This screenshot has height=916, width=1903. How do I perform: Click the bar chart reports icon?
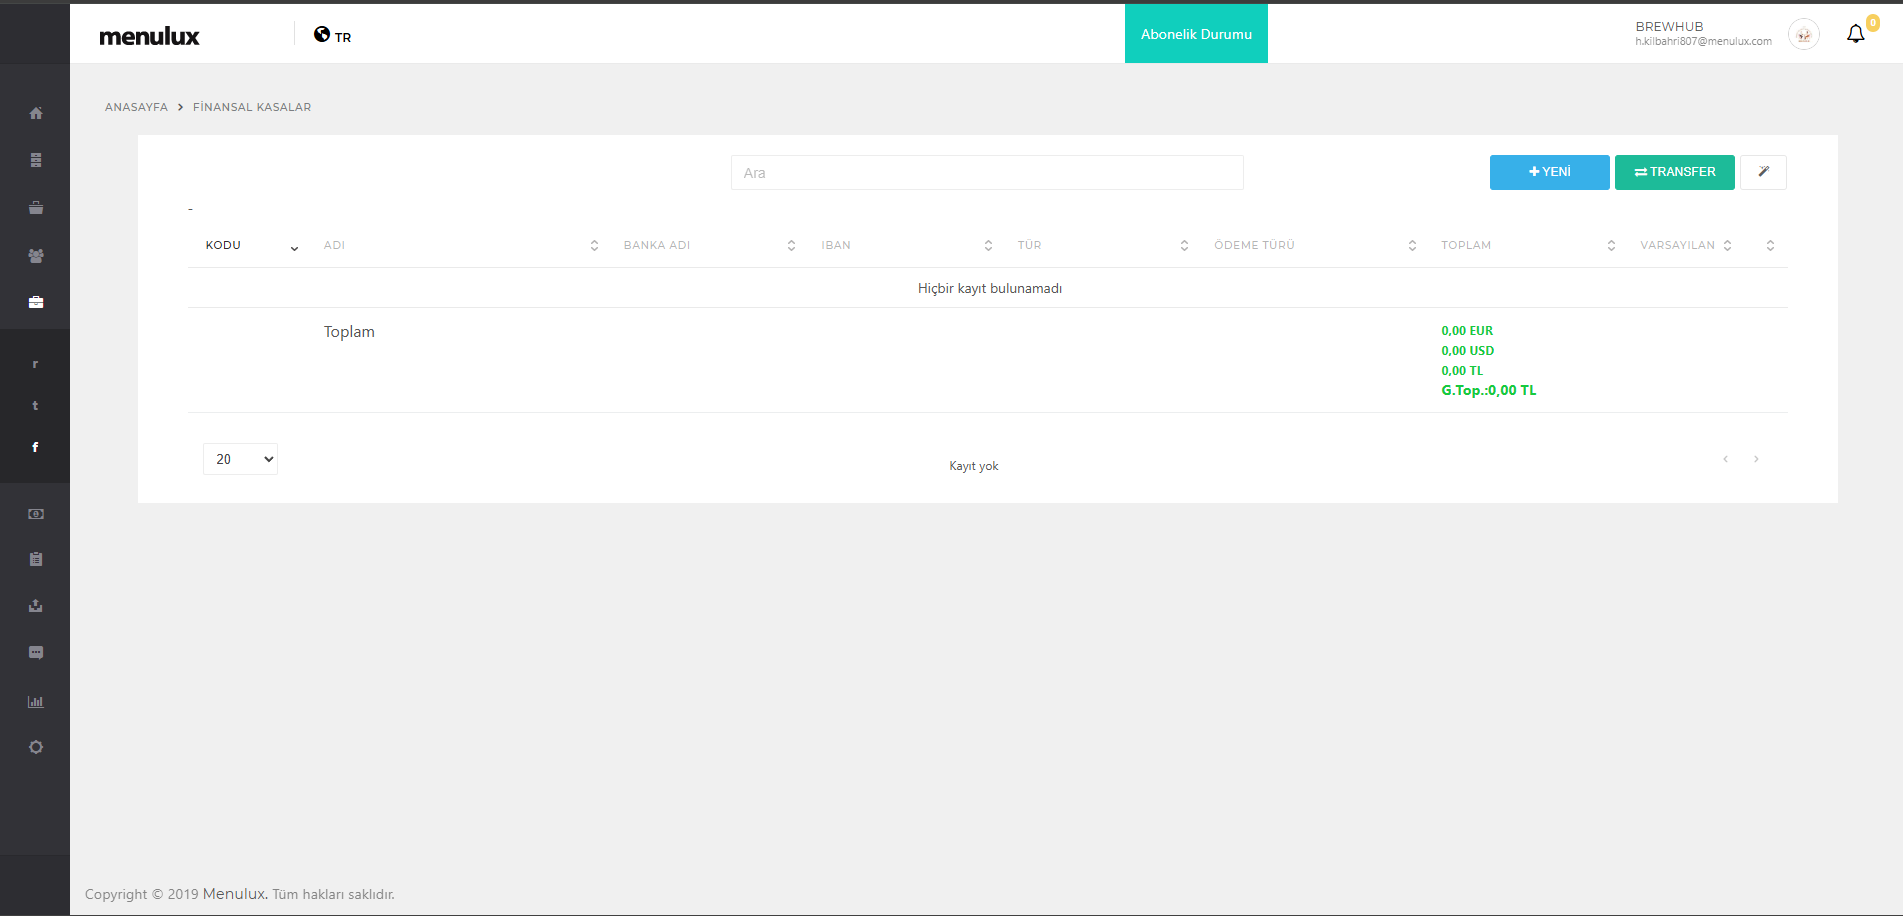tap(36, 702)
